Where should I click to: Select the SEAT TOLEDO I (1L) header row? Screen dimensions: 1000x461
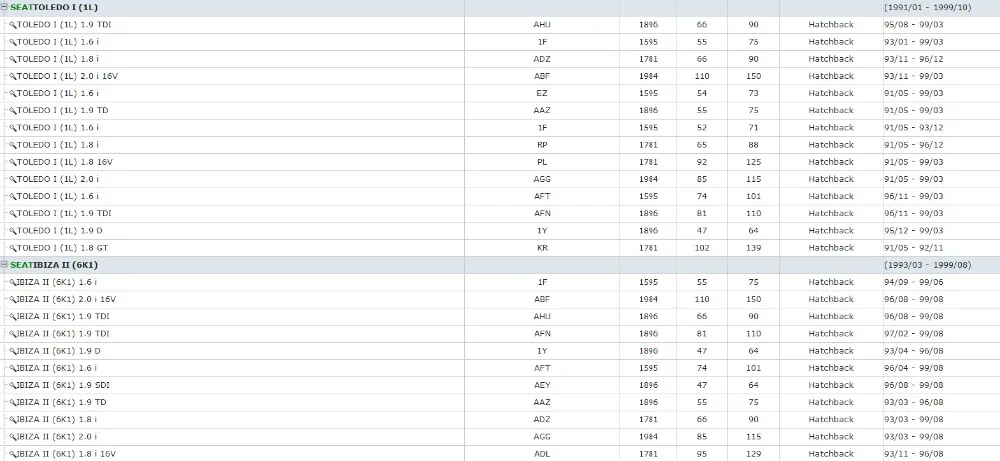500,8
